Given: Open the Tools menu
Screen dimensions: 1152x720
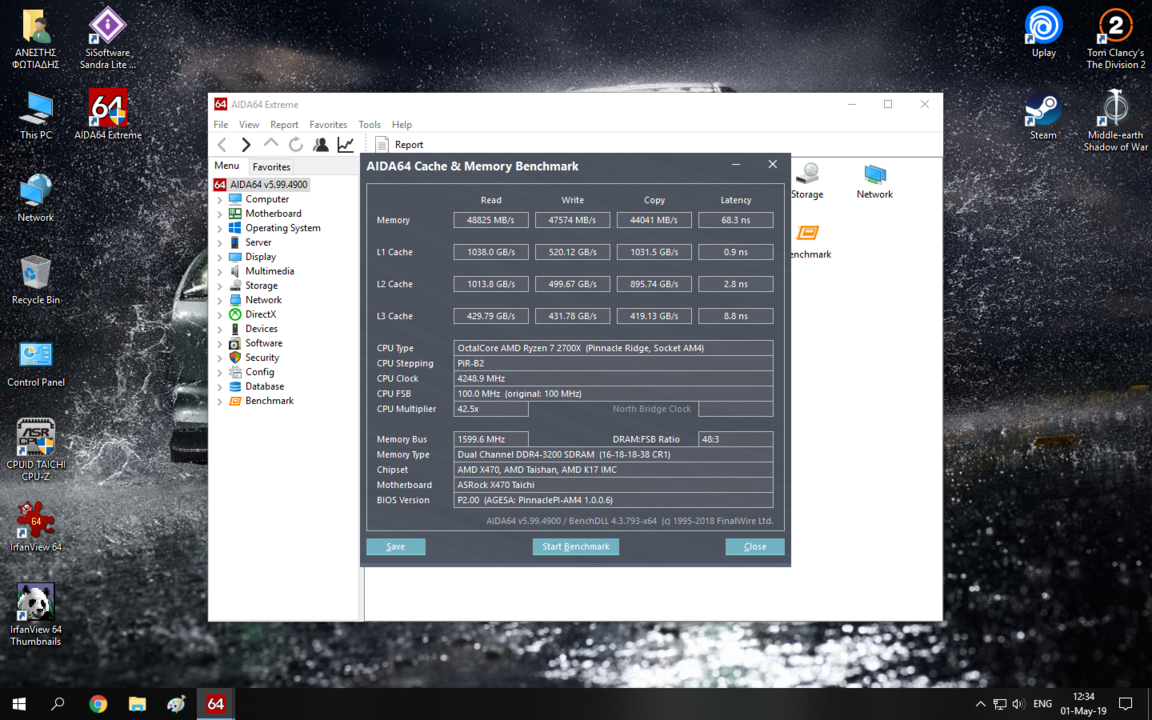Looking at the screenshot, I should [370, 125].
